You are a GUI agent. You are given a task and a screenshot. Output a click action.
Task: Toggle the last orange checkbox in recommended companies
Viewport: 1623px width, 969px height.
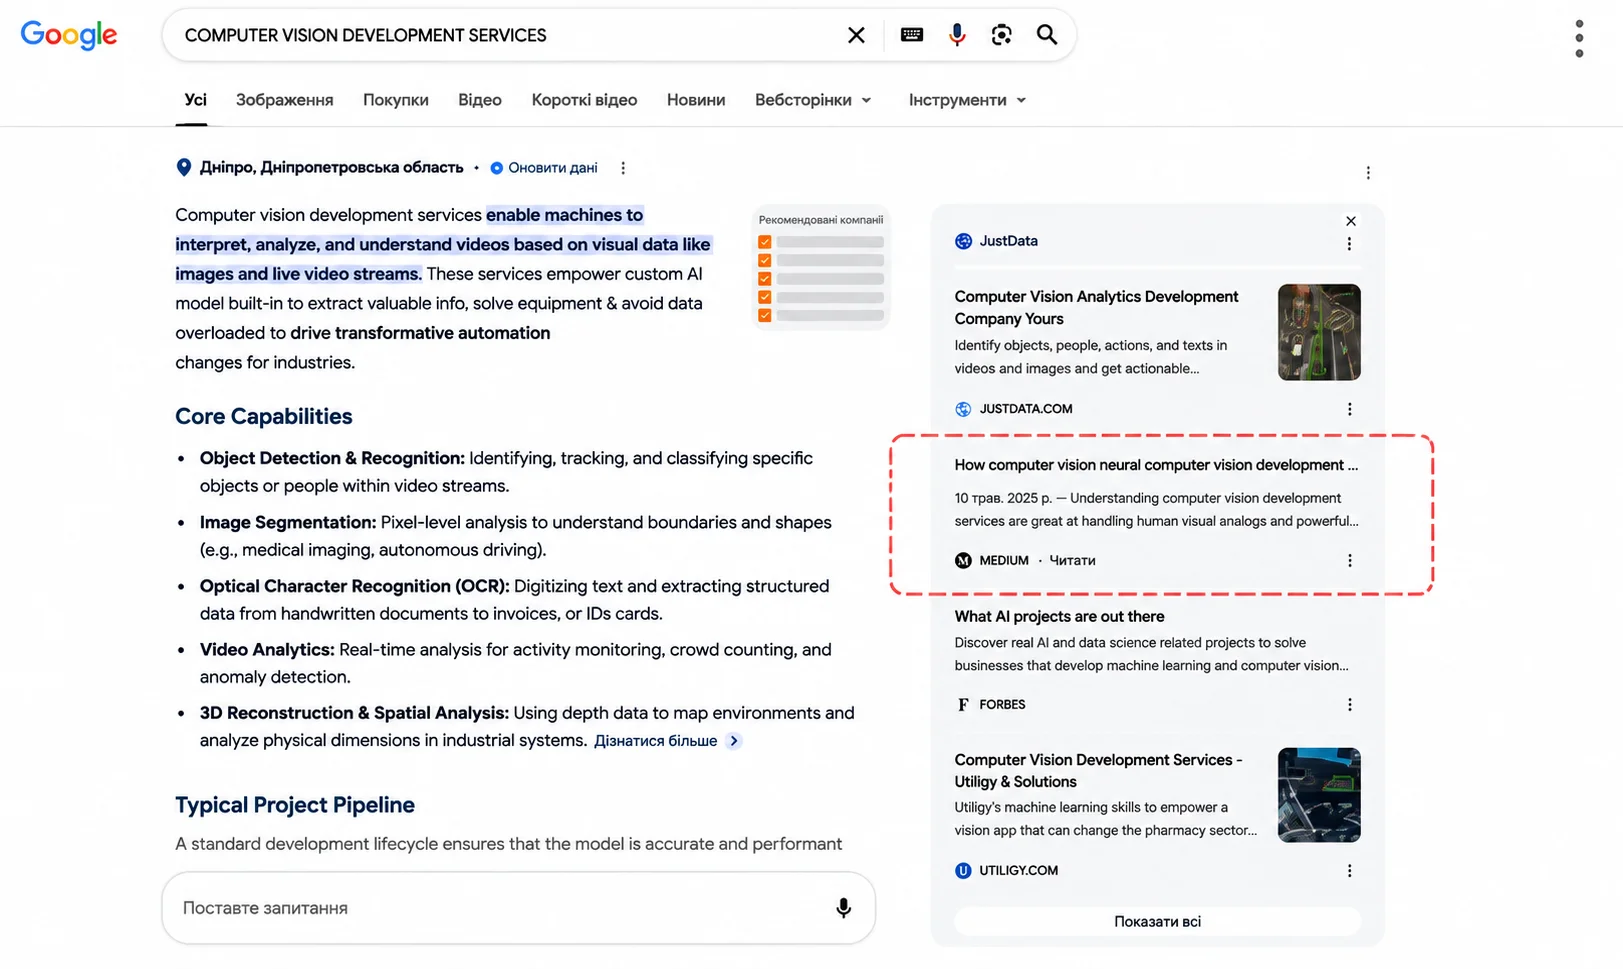(x=764, y=316)
